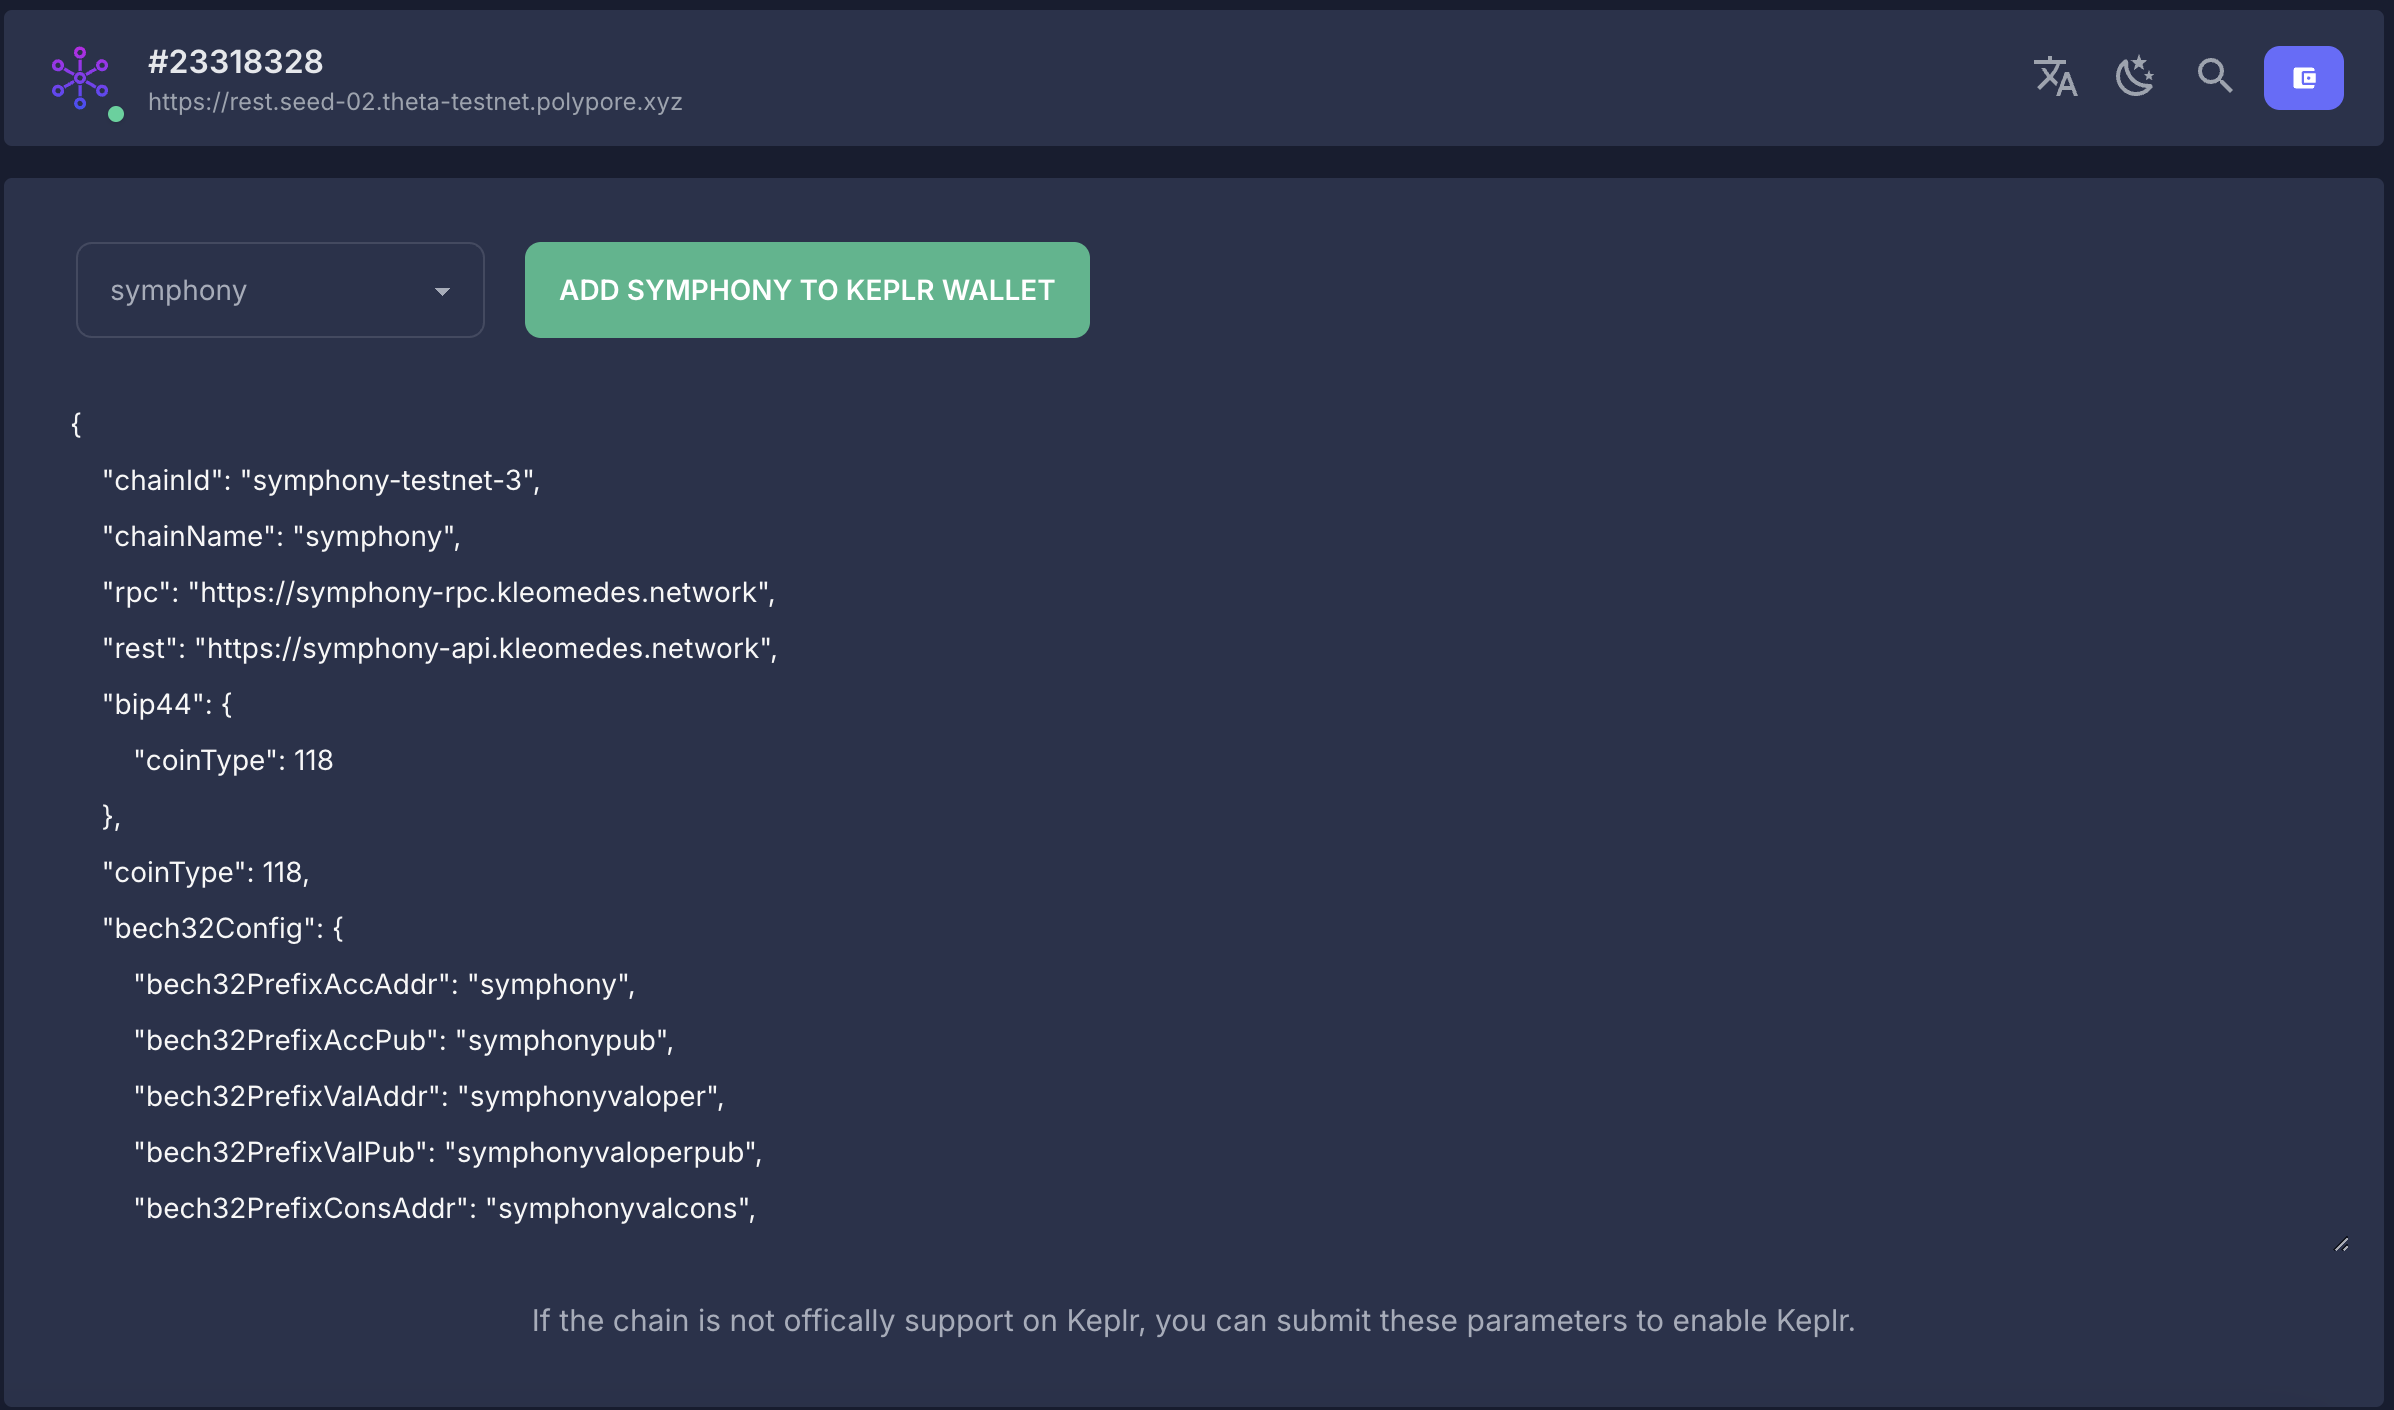Click the Keplr support notice text
This screenshot has width=2394, height=1410.
click(1193, 1321)
